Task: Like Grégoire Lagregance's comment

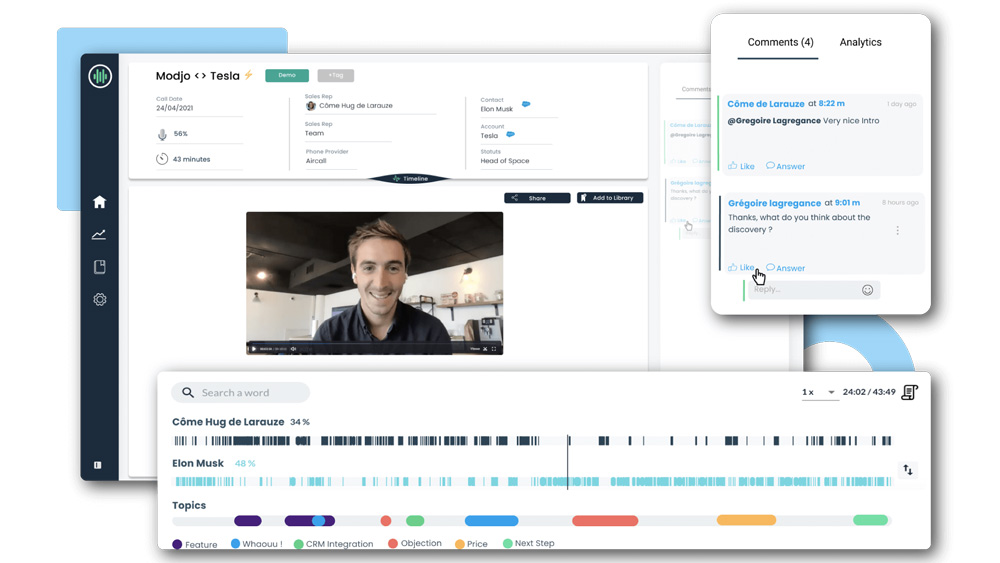Action: pos(741,268)
